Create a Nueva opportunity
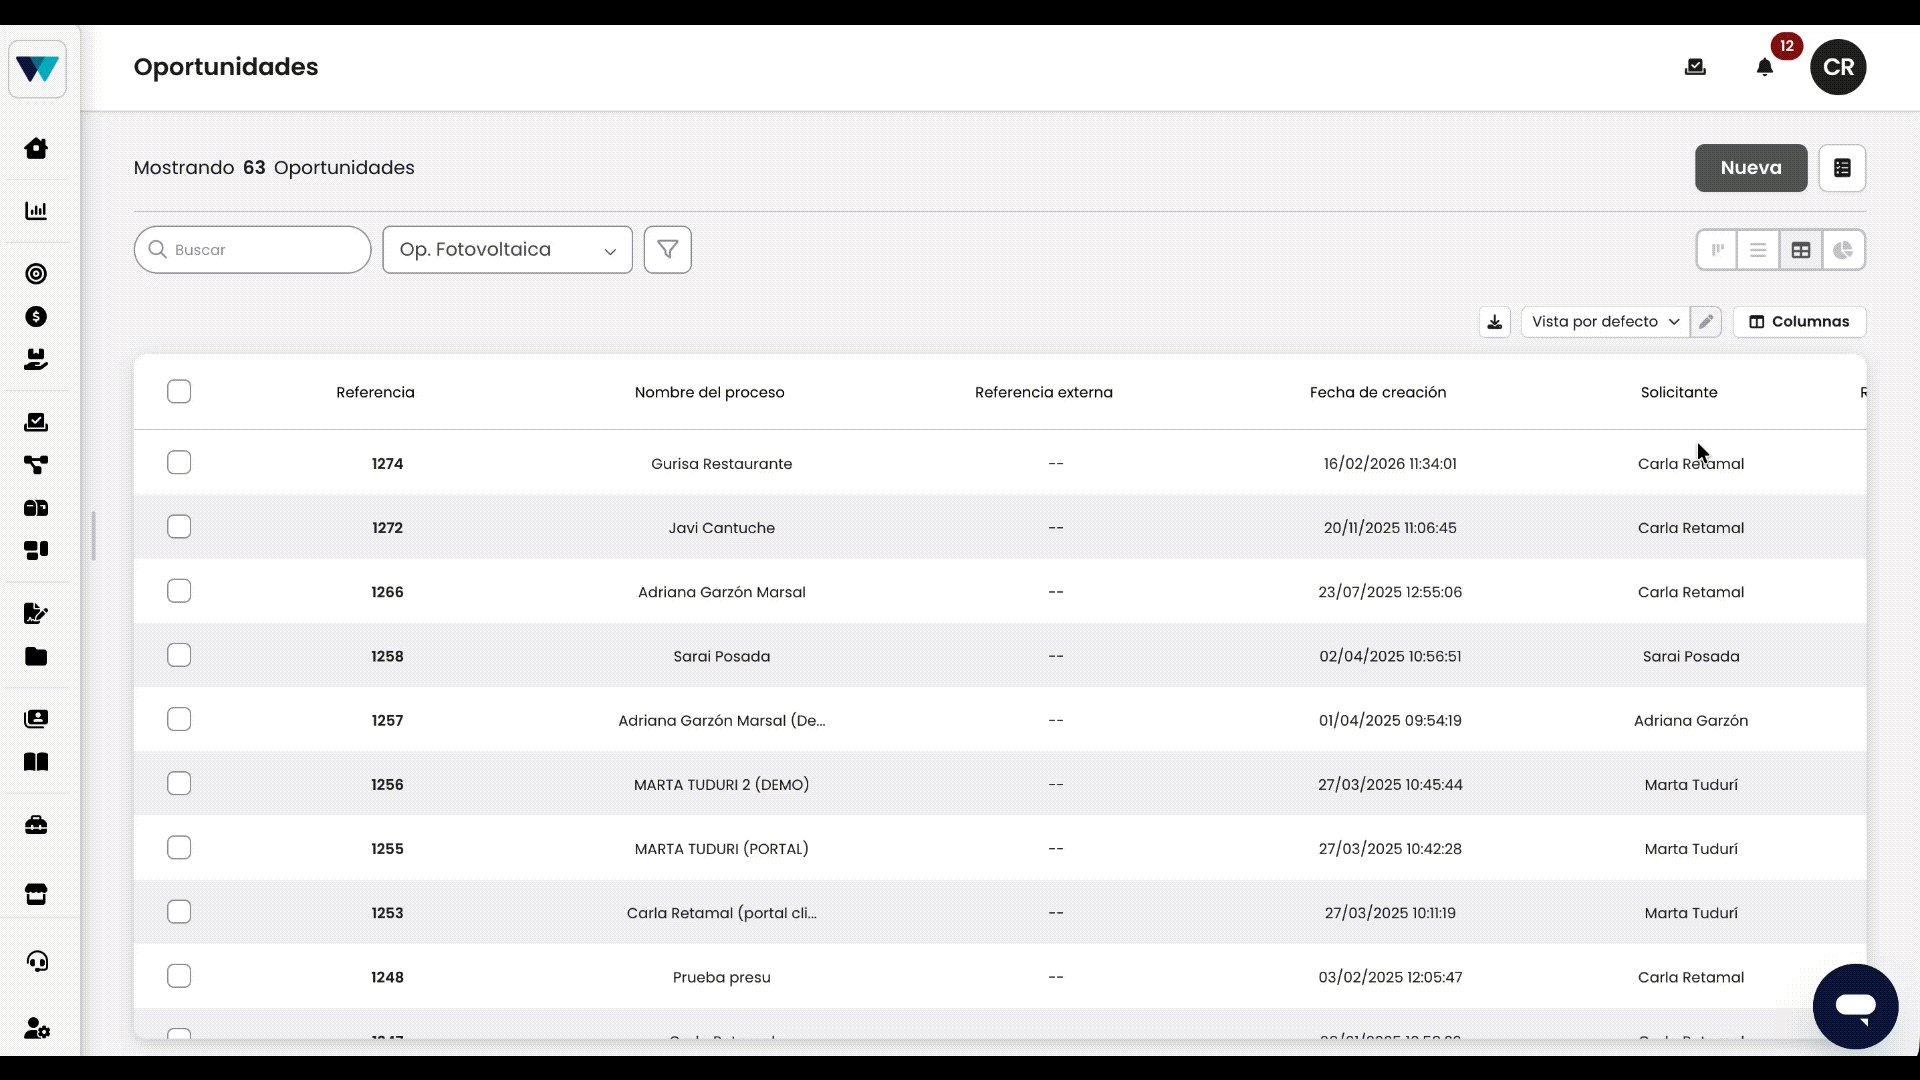Screen dimensions: 1920x1080 point(1751,168)
